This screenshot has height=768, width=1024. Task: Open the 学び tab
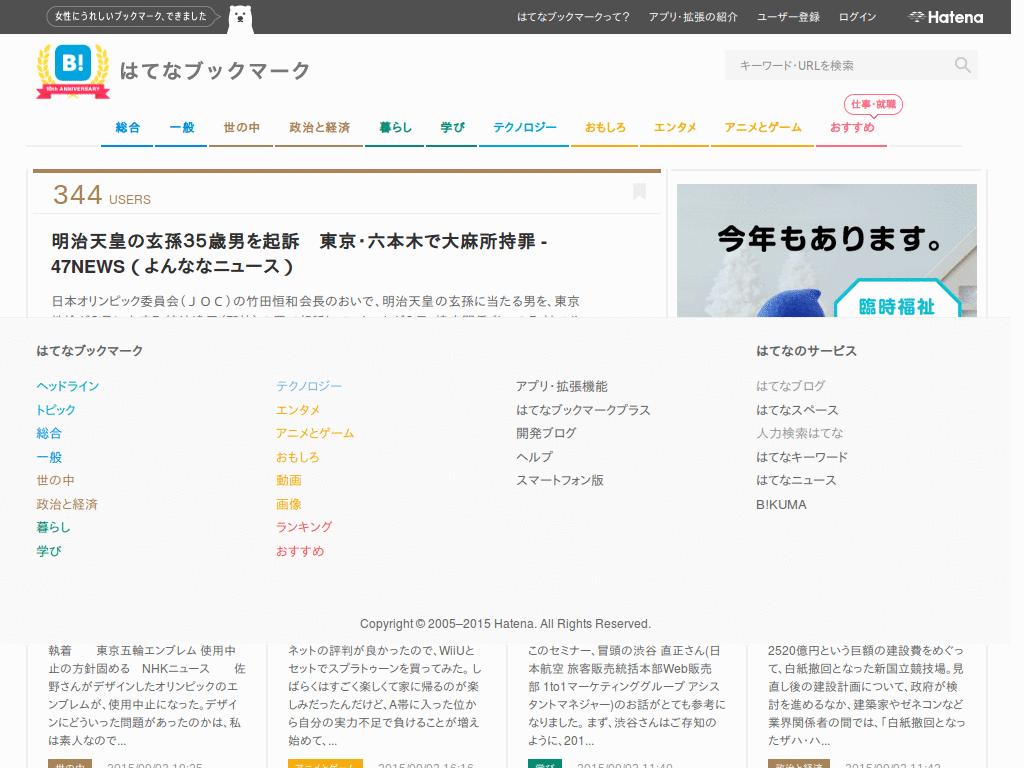[452, 127]
